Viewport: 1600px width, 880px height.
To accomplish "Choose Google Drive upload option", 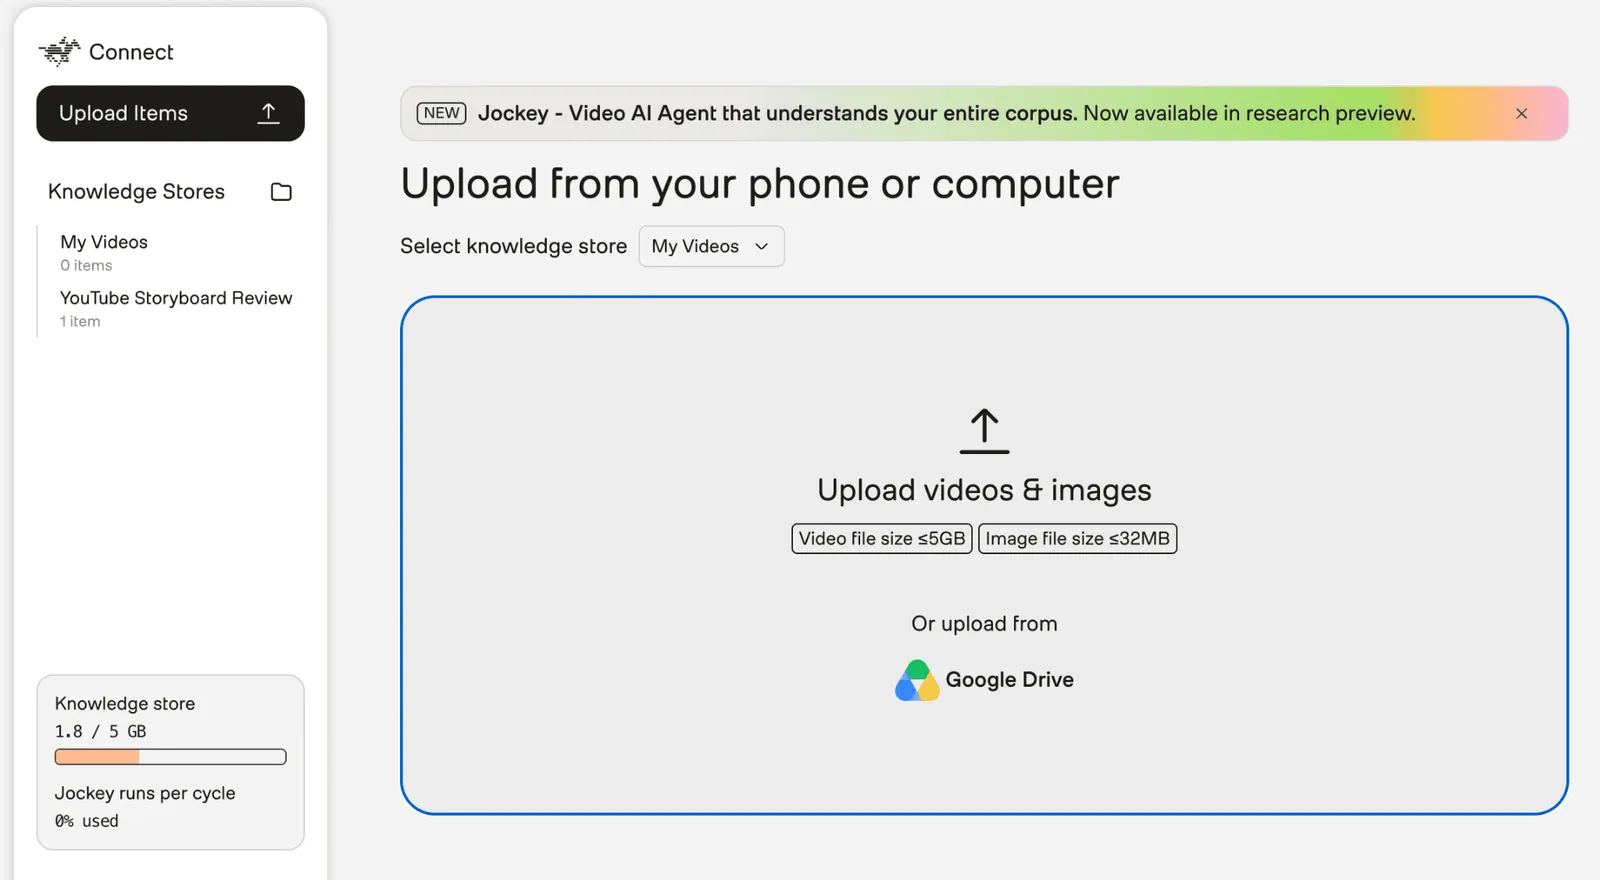I will 984,680.
